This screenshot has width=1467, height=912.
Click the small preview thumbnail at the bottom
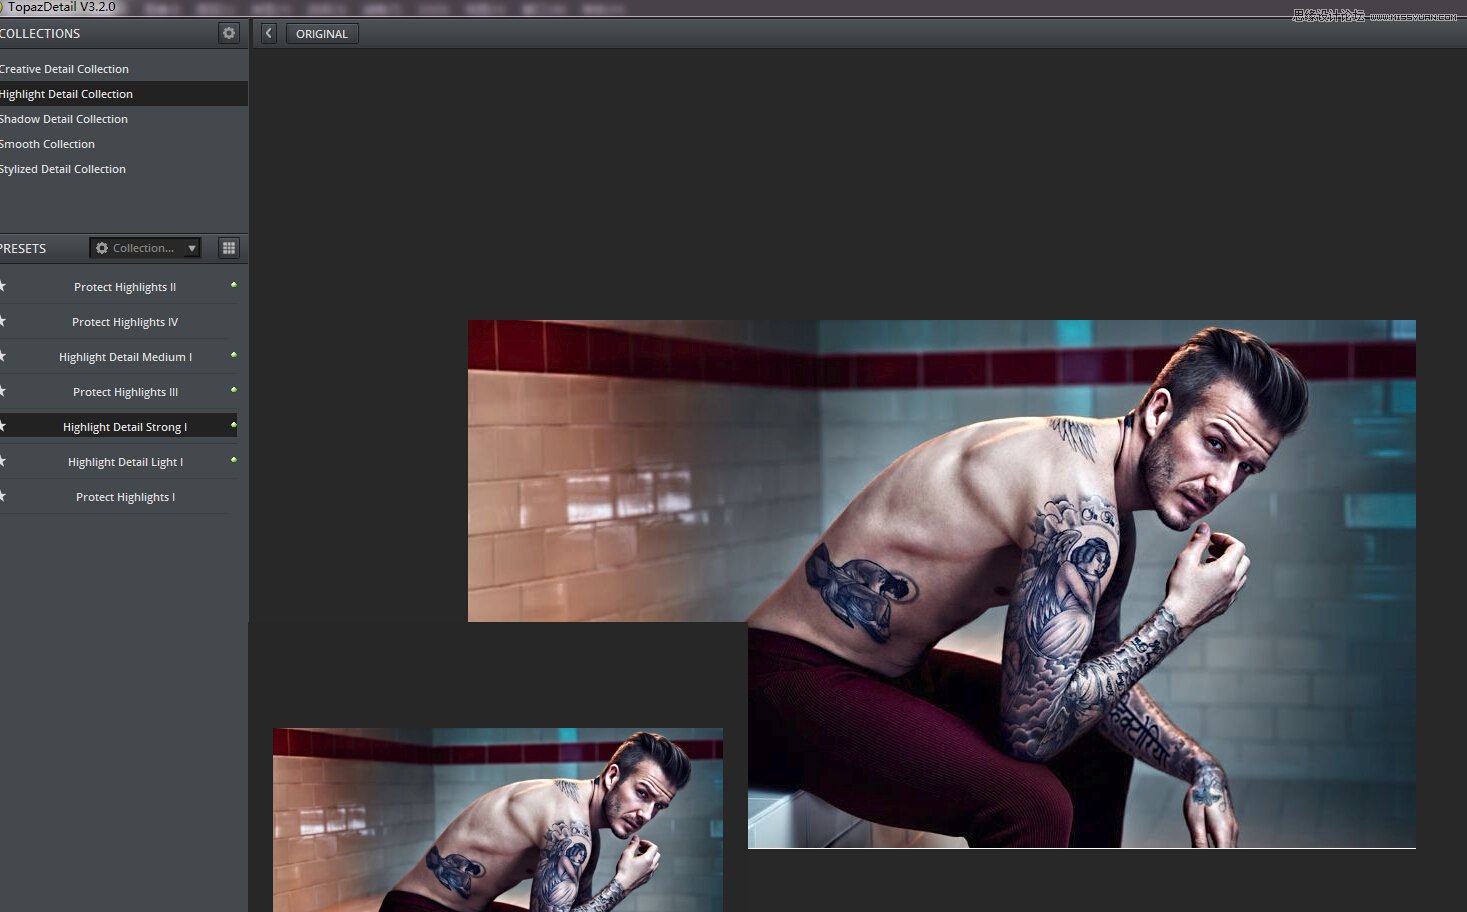coord(497,820)
